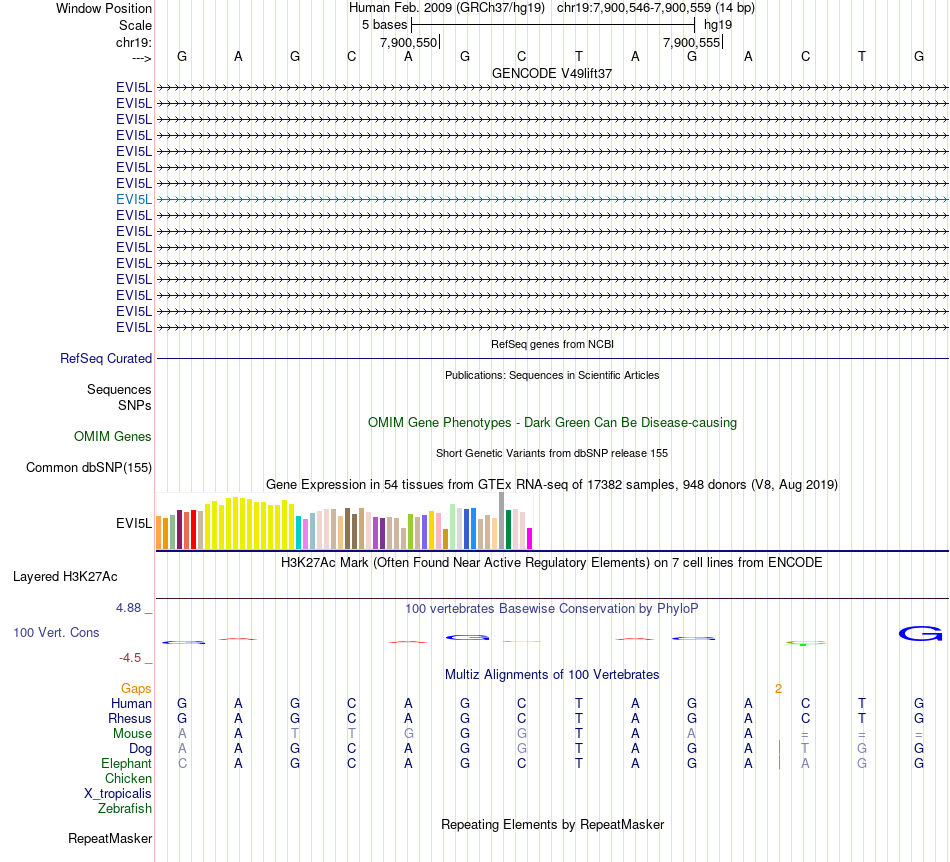Click the 7,900,550 coordinate marker
The width and height of the screenshot is (950, 862).
coord(408,42)
